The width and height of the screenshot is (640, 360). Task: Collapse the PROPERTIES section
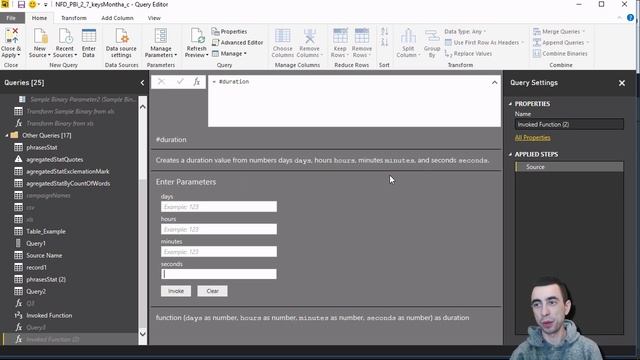510,104
